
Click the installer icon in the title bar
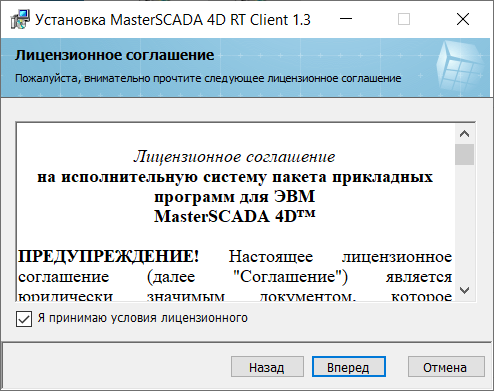[x=20, y=20]
